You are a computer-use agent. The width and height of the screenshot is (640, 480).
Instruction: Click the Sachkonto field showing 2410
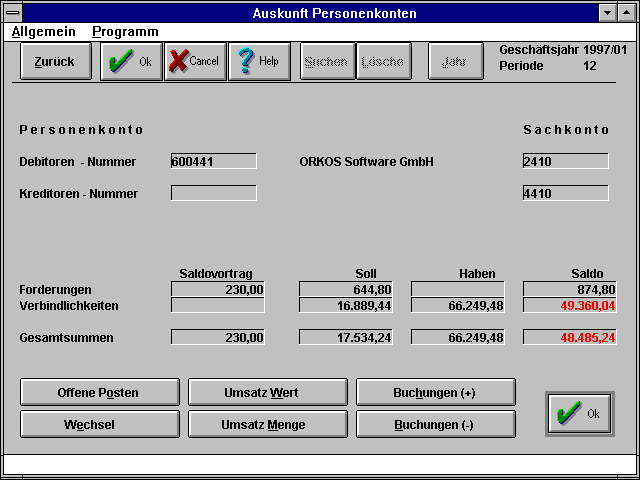[x=565, y=161]
